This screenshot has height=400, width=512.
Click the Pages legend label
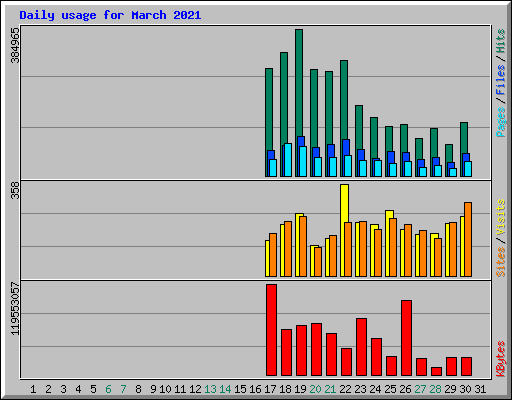(x=500, y=122)
